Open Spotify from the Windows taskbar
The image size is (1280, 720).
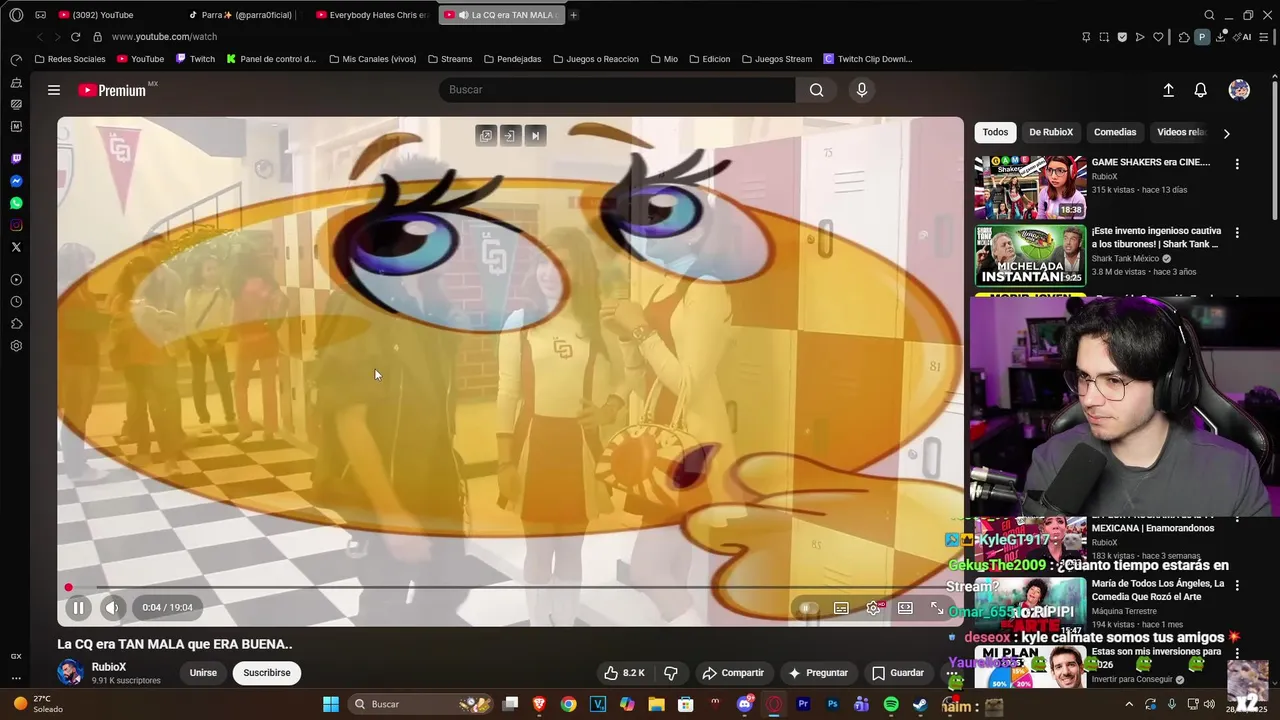[891, 704]
